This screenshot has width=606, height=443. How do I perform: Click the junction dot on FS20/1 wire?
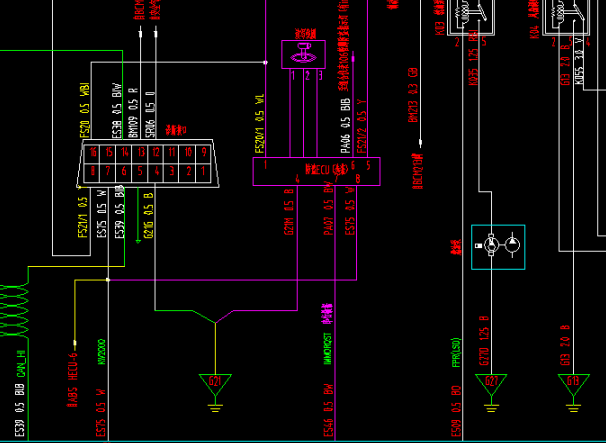[x=265, y=62]
